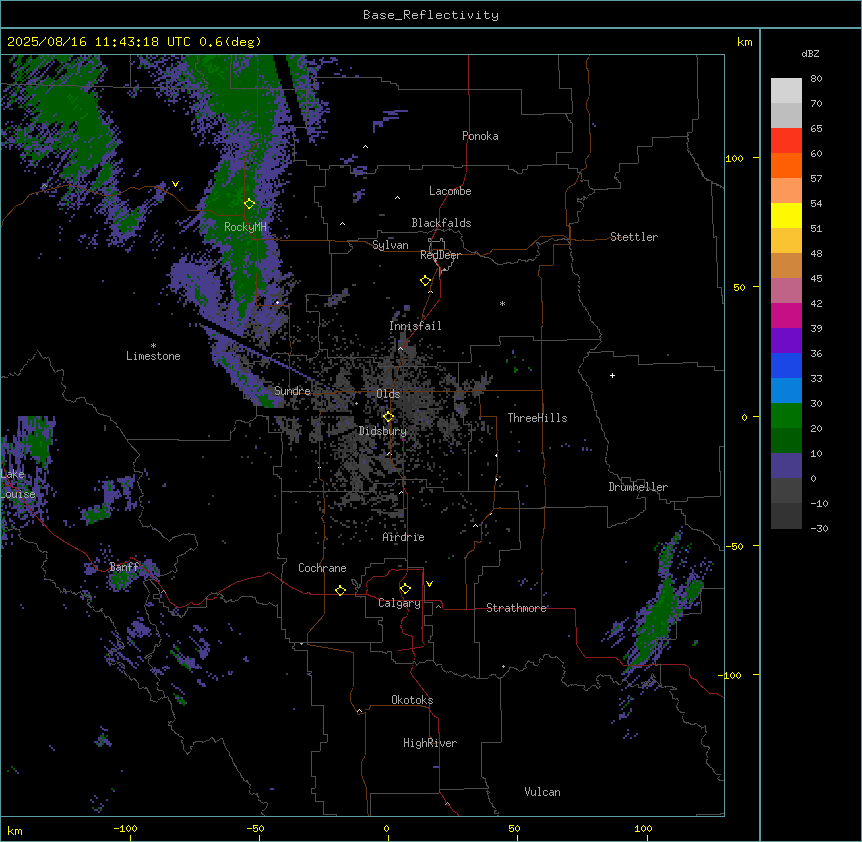Click the magenta 39-42 dBZ legend swatch
Image resolution: width=862 pixels, height=842 pixels.
click(786, 316)
